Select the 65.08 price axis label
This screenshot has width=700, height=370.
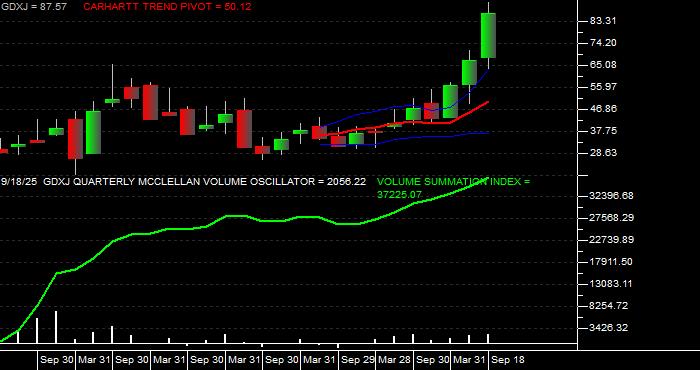point(604,65)
